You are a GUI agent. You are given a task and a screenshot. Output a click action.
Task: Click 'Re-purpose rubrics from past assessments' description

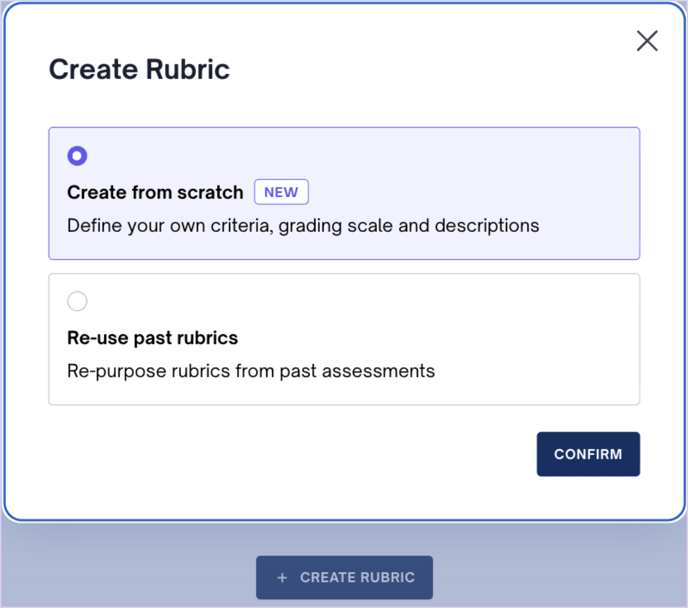tap(251, 371)
